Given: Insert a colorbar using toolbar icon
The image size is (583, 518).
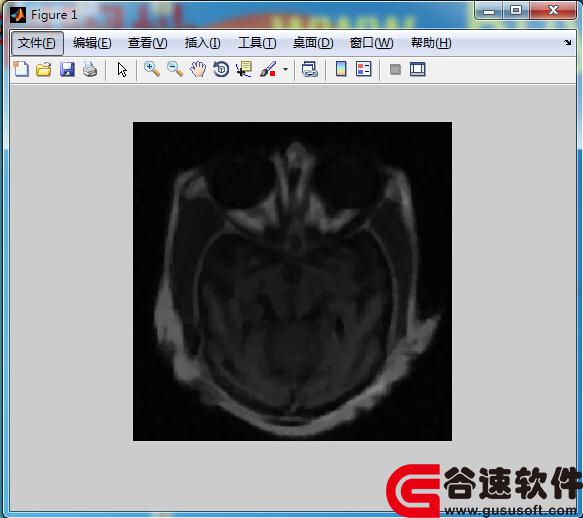Looking at the screenshot, I should point(341,69).
